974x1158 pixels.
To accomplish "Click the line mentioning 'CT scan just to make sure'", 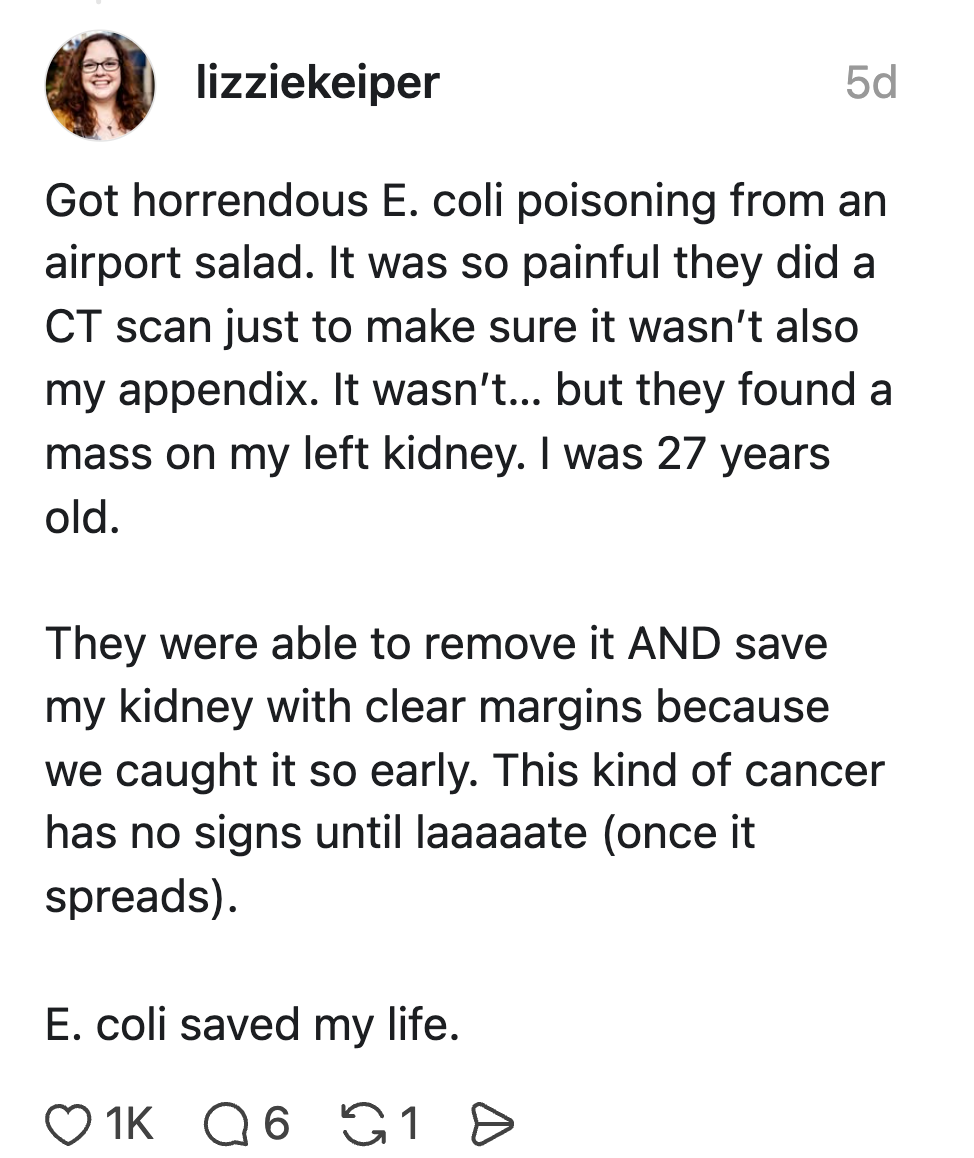I will [x=452, y=326].
